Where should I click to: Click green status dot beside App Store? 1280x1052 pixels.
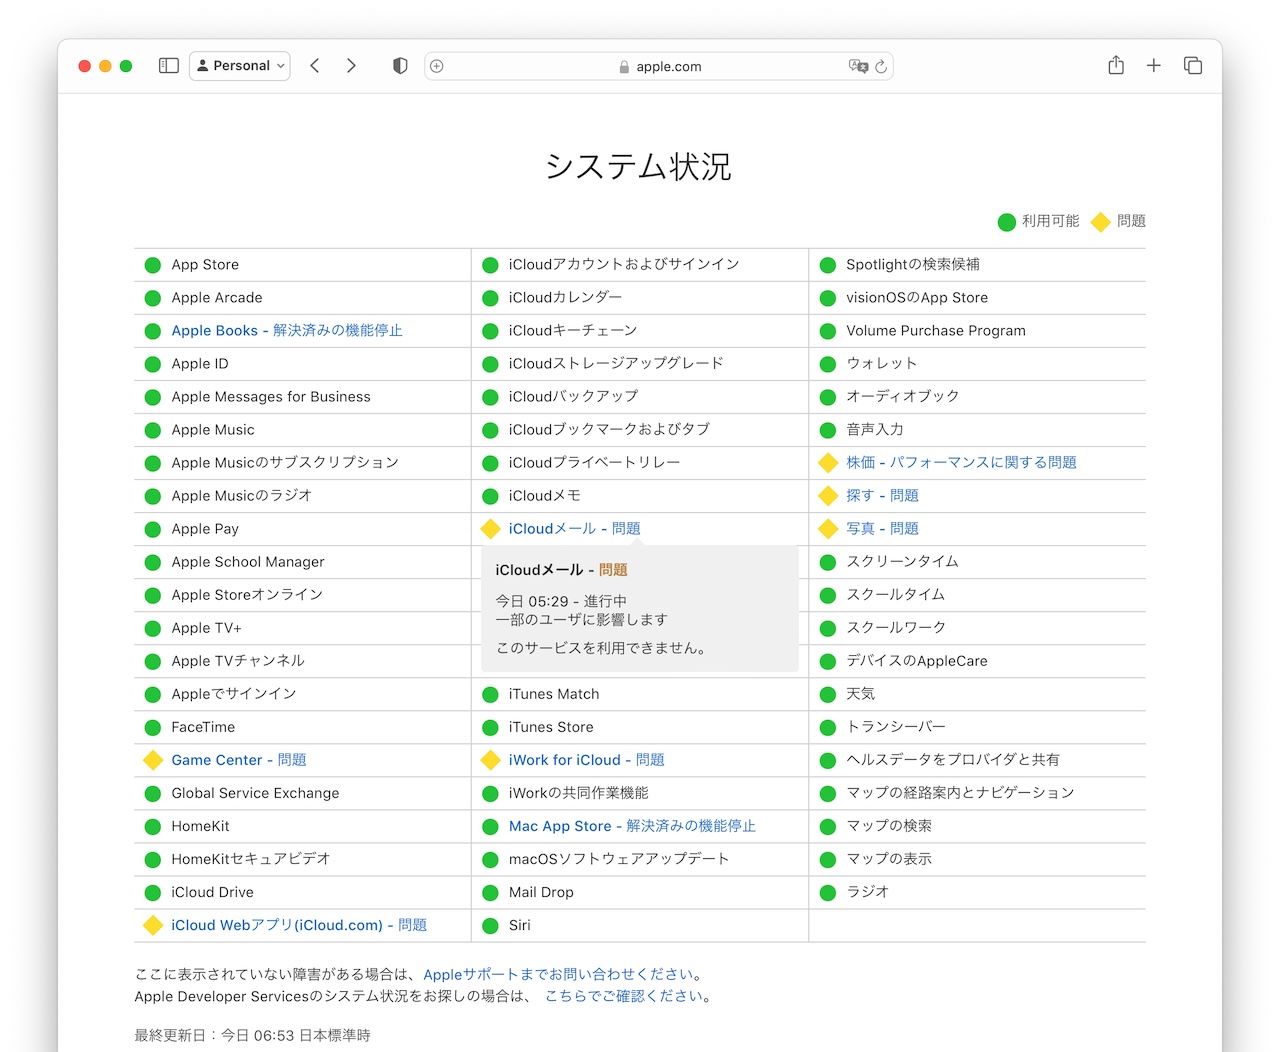(153, 265)
